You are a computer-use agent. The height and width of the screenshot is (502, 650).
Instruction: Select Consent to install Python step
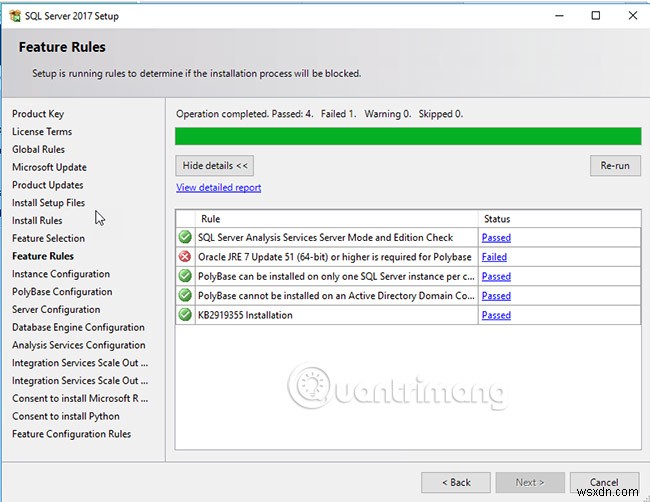[65, 416]
